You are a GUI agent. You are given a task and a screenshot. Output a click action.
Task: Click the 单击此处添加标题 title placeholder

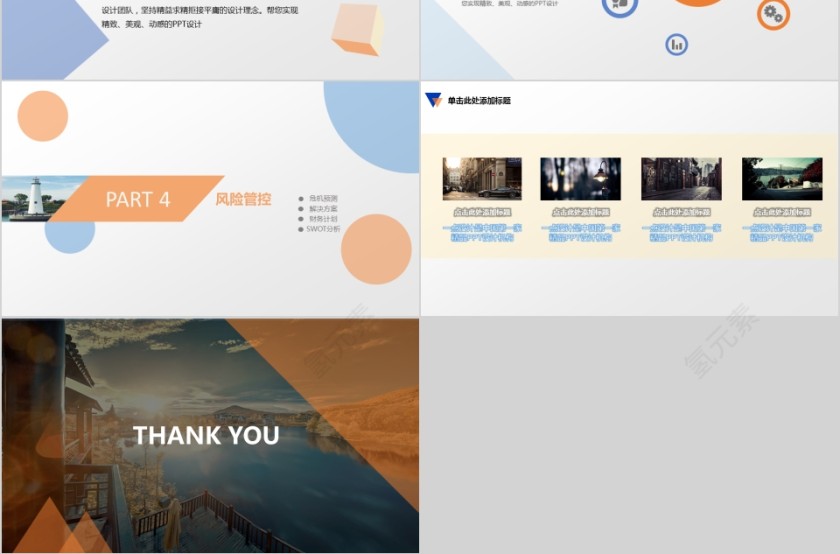pos(479,101)
